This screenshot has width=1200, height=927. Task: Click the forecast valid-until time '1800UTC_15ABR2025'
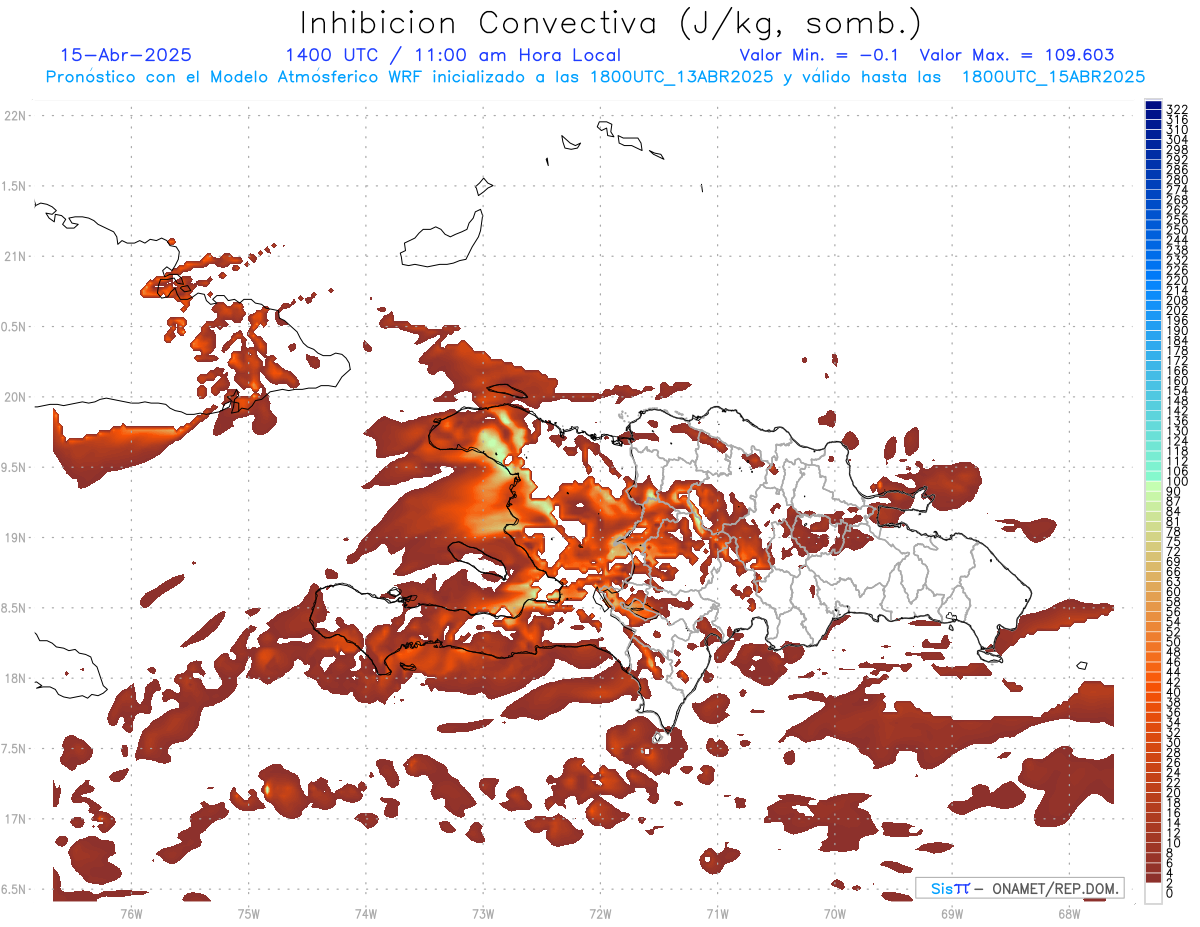[1053, 77]
